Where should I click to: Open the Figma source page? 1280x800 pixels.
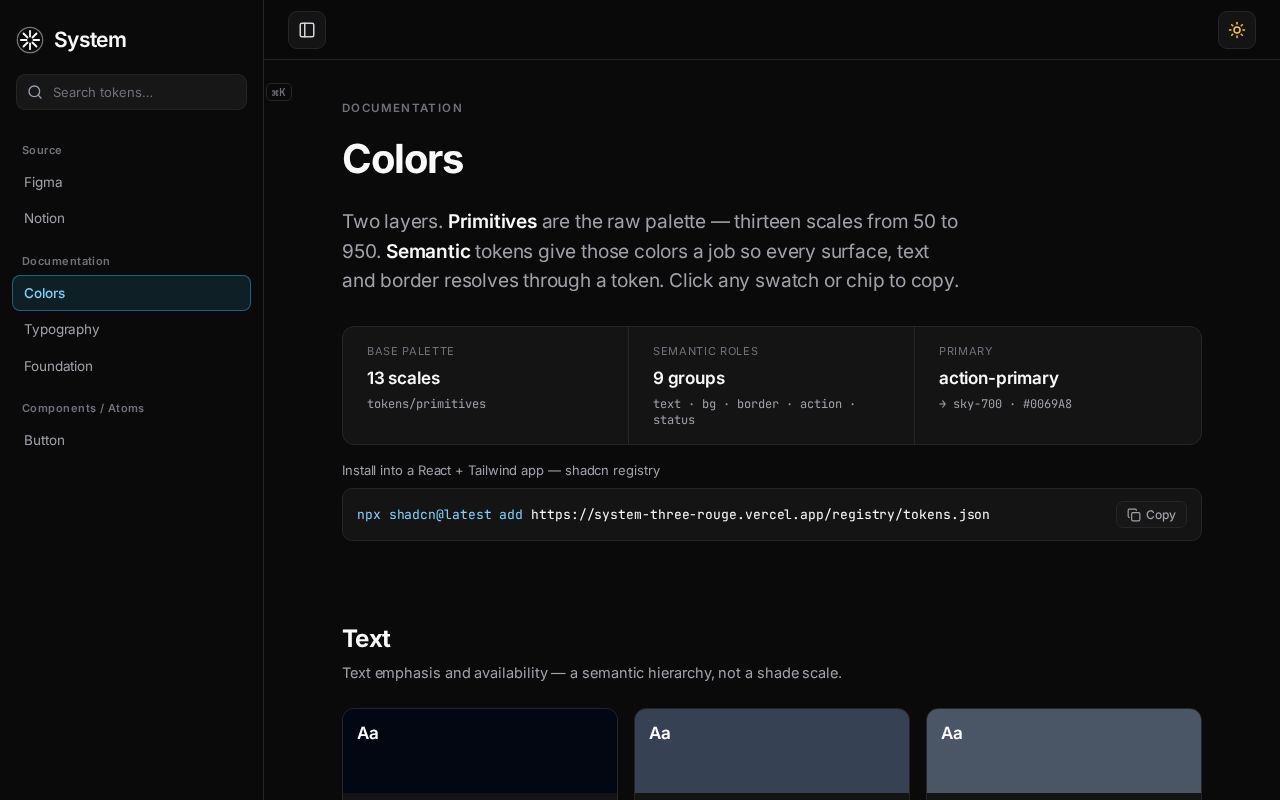[x=131, y=182]
